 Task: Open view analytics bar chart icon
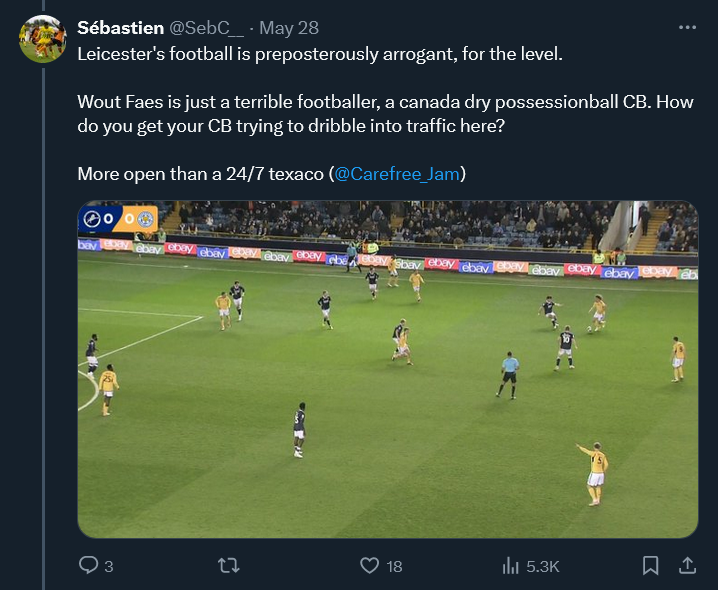510,566
